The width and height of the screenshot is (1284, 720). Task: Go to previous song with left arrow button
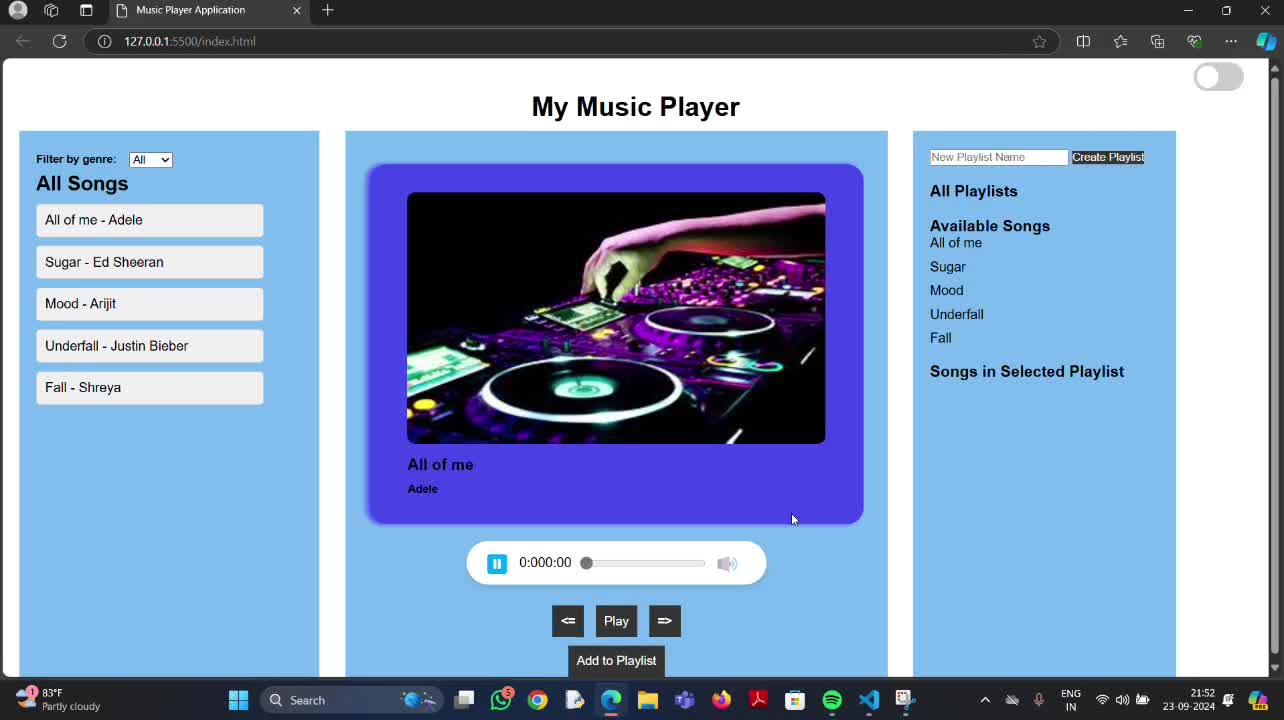coord(568,621)
